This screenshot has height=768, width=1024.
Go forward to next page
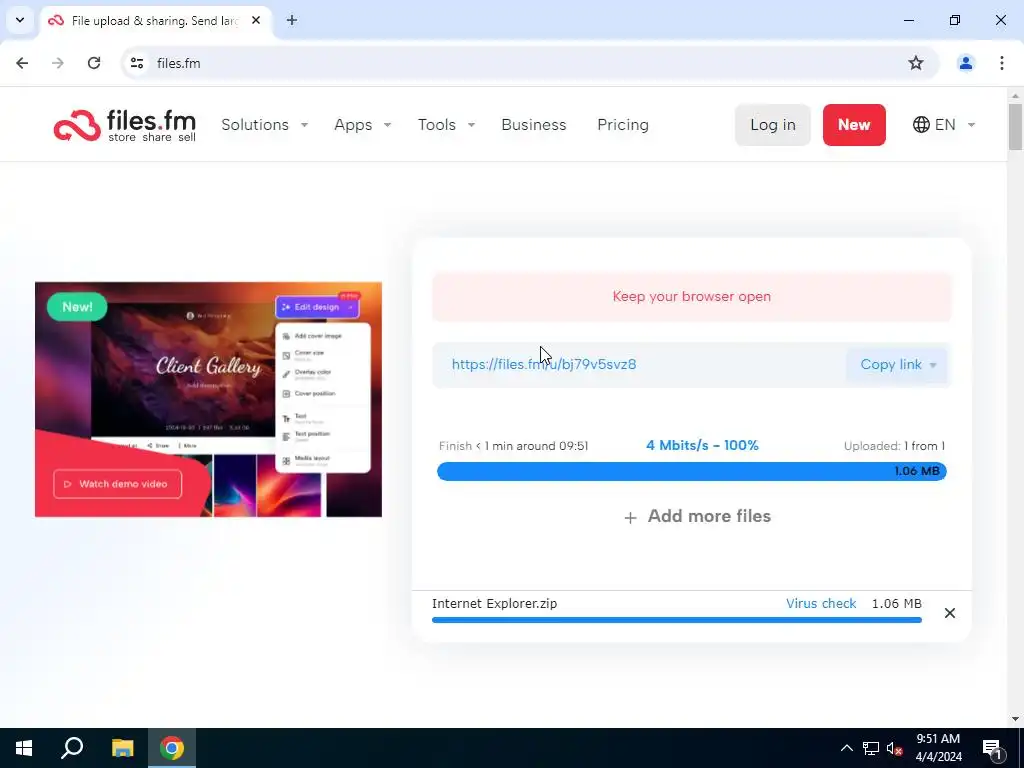58,63
